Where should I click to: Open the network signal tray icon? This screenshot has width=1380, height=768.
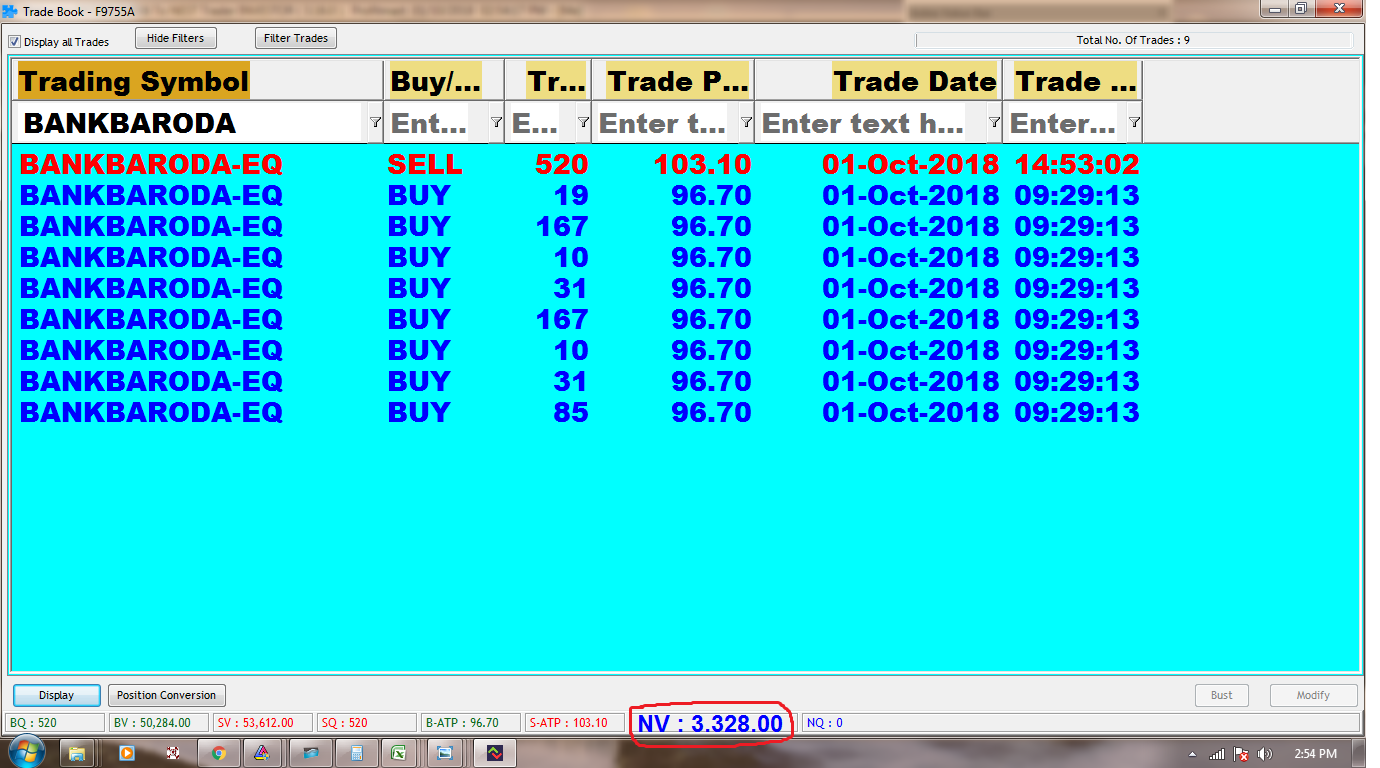pos(1217,753)
